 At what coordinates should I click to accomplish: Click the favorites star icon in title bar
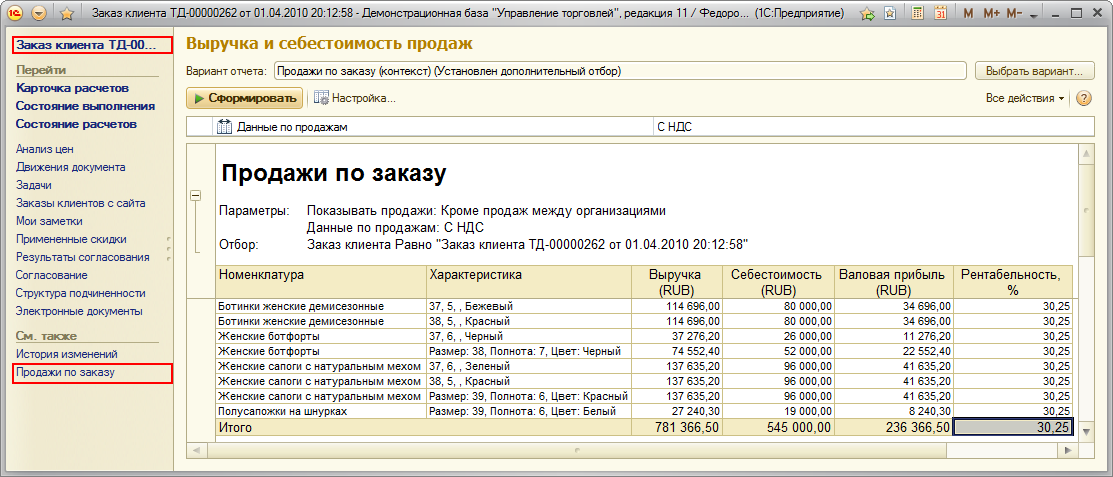[67, 13]
